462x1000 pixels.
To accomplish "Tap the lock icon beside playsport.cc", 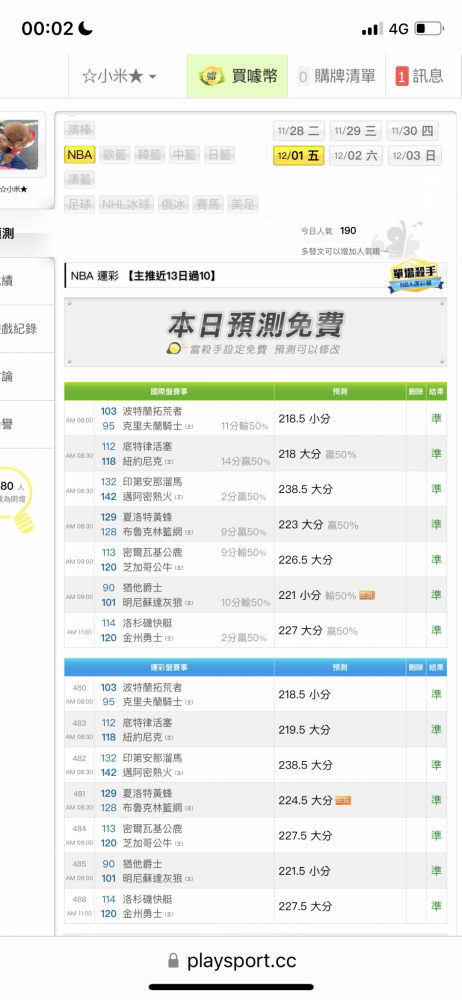I will coord(173,960).
